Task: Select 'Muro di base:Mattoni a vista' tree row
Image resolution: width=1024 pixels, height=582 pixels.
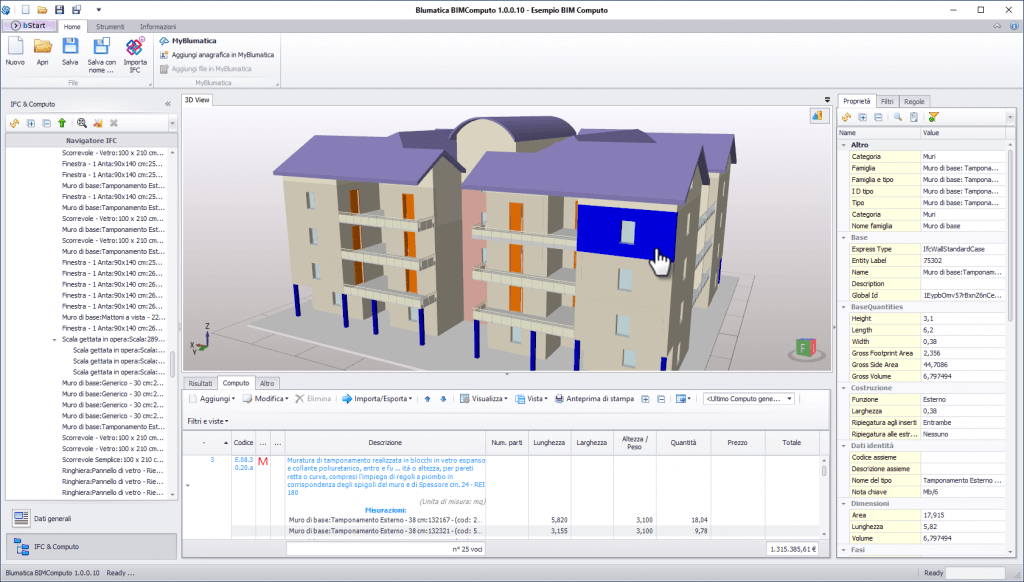Action: tap(113, 317)
